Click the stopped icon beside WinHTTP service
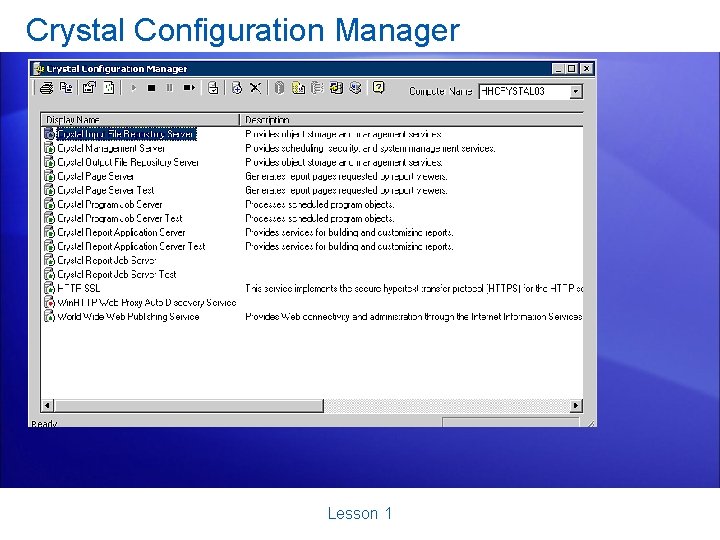This screenshot has width=720, height=540. point(50,303)
